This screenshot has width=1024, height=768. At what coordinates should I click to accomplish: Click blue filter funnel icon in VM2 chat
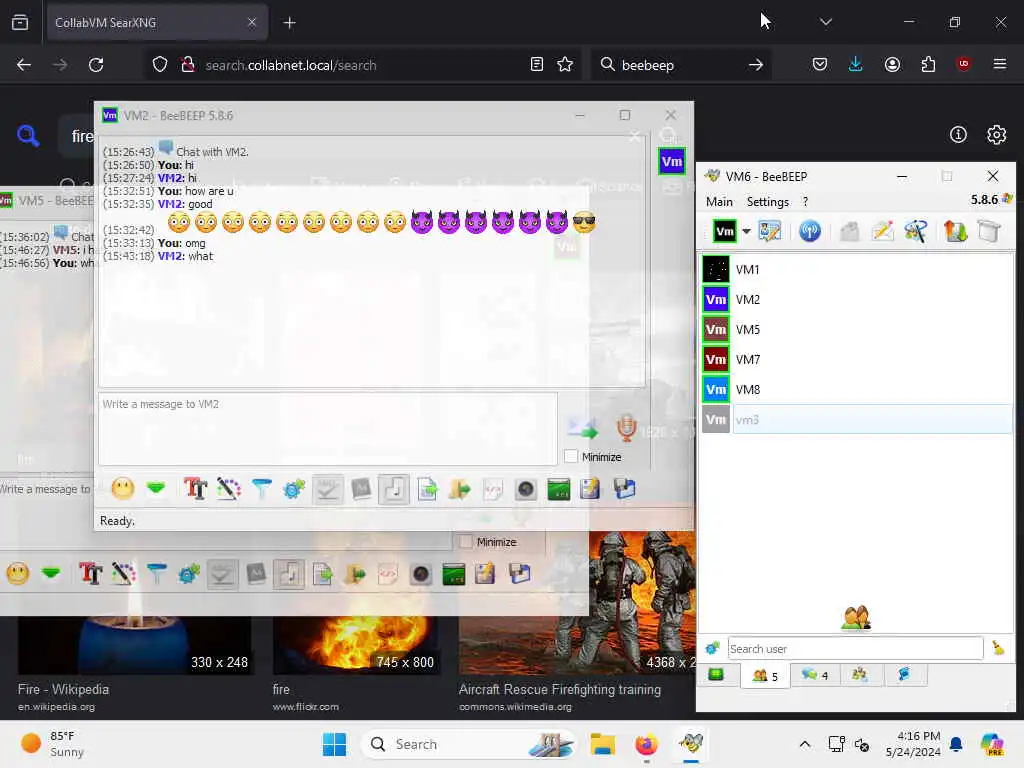pos(261,488)
